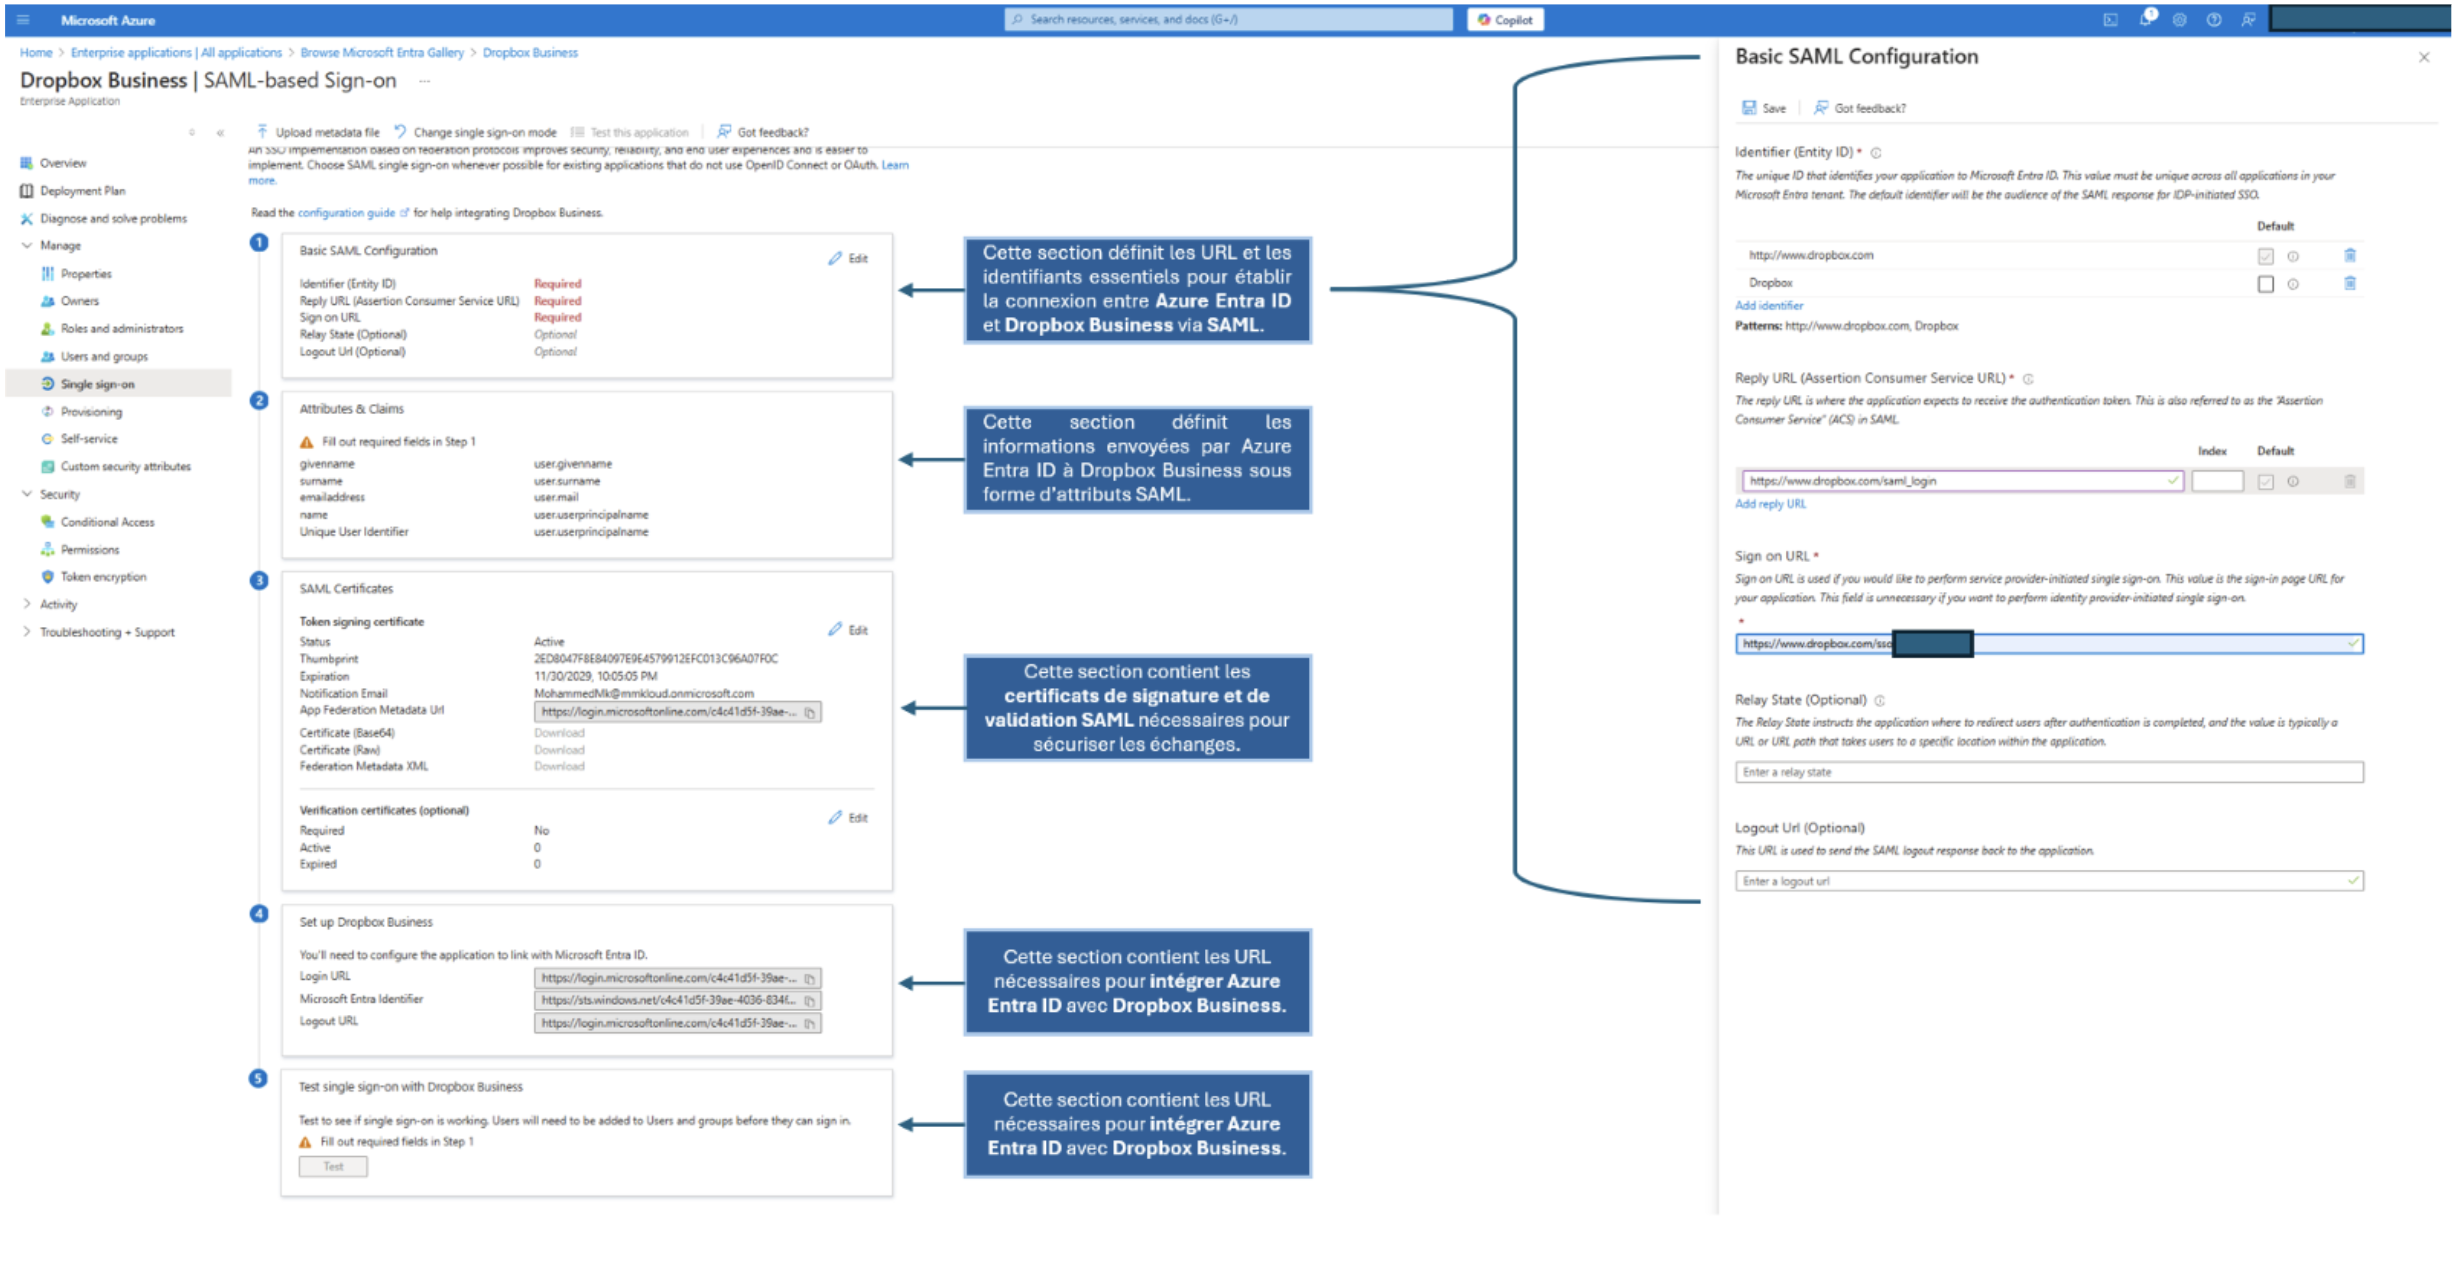This screenshot has width=2452, height=1276.
Task: Edit the Token signing certificate
Action: 848,630
